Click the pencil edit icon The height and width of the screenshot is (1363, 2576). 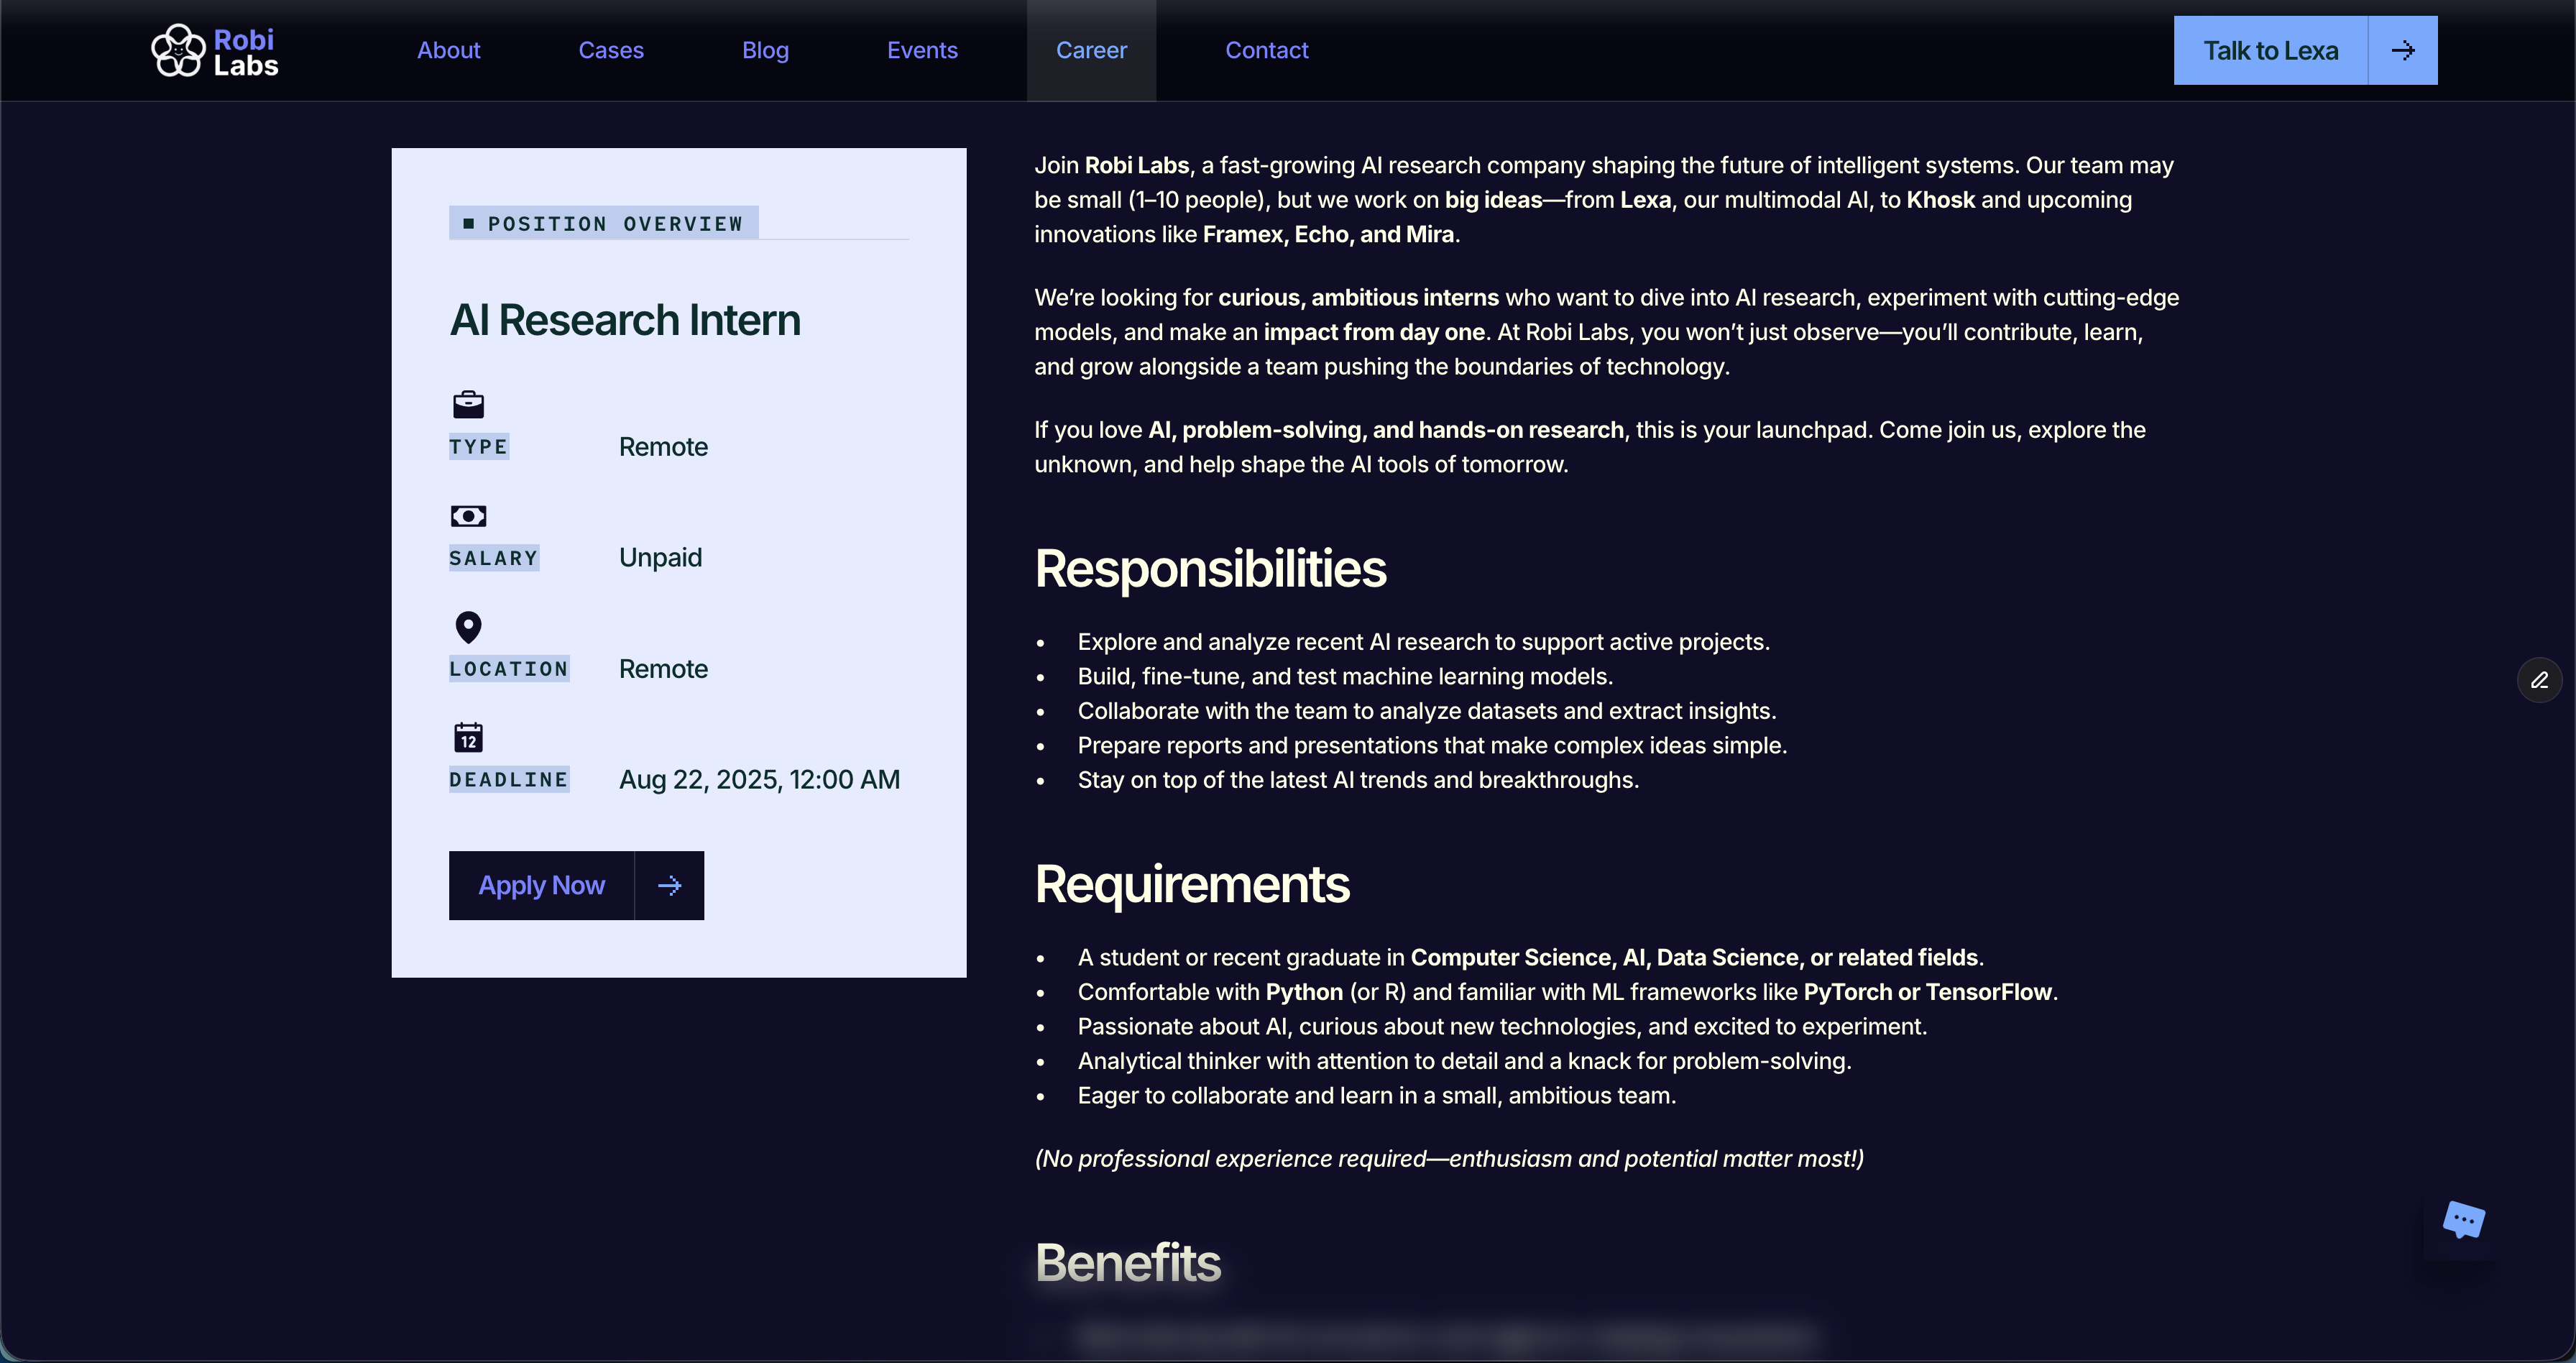pos(2539,681)
